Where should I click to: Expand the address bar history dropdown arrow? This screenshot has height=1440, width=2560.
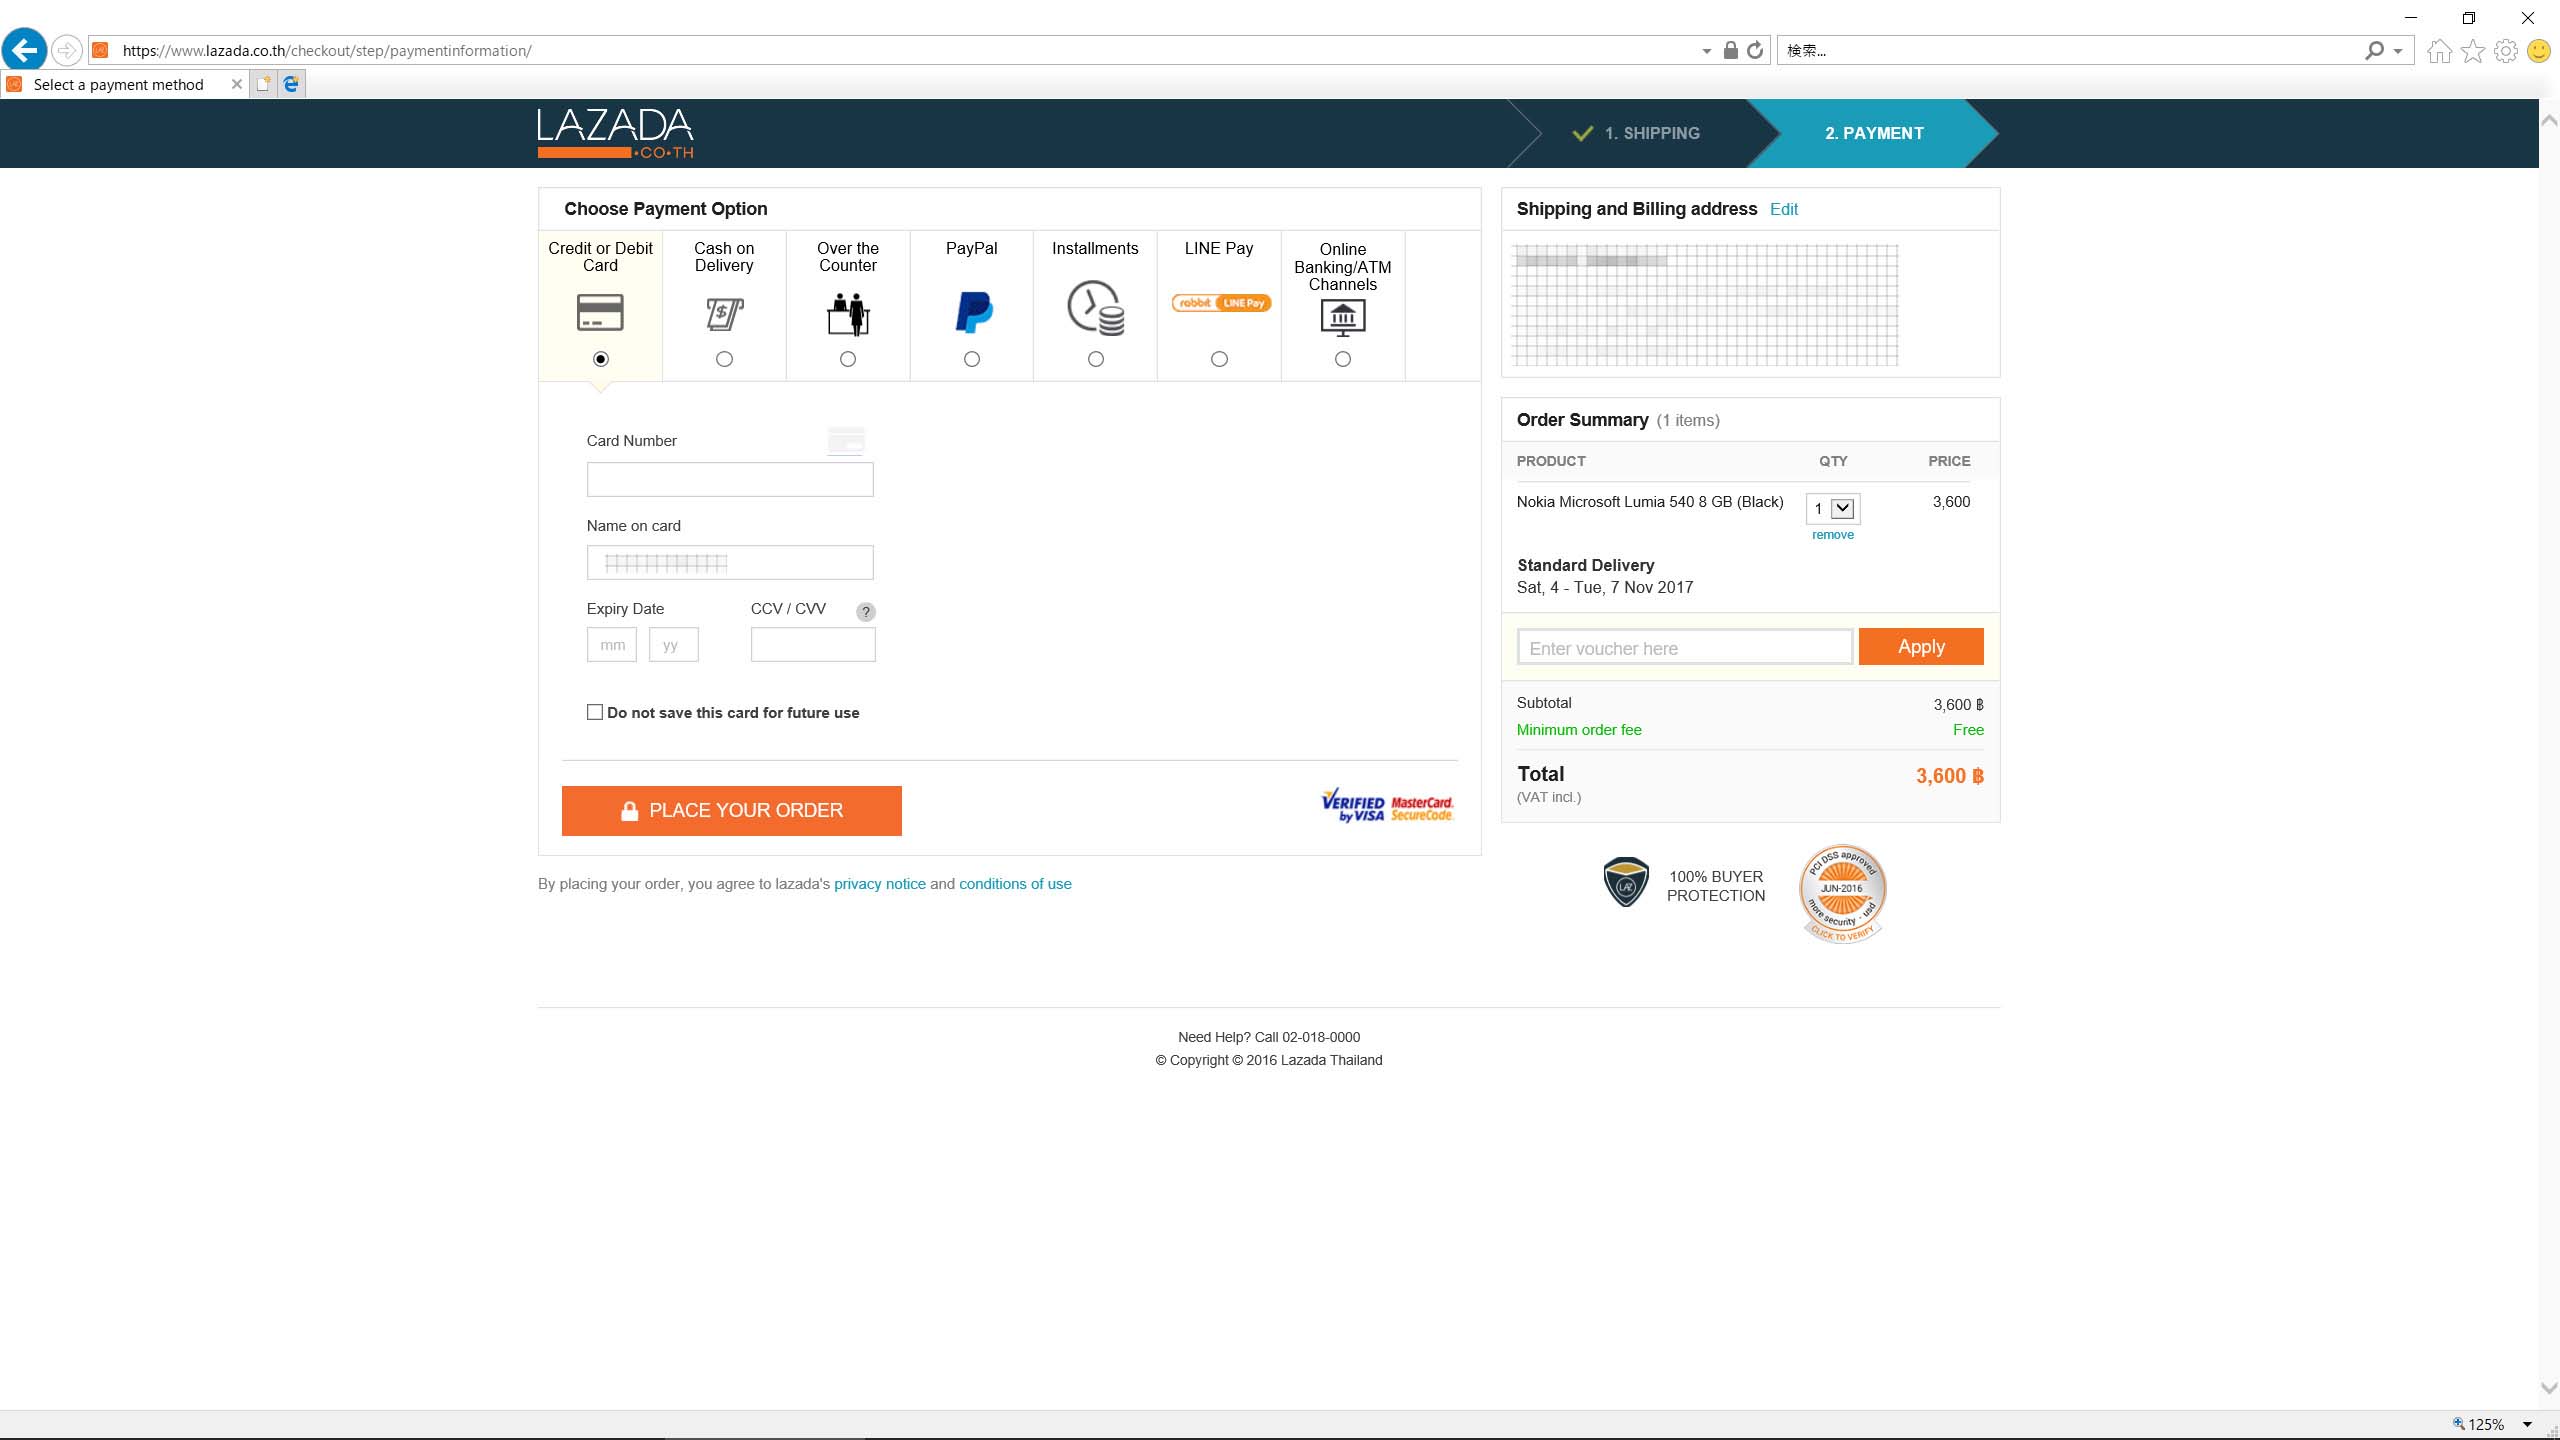pyautogui.click(x=1706, y=51)
